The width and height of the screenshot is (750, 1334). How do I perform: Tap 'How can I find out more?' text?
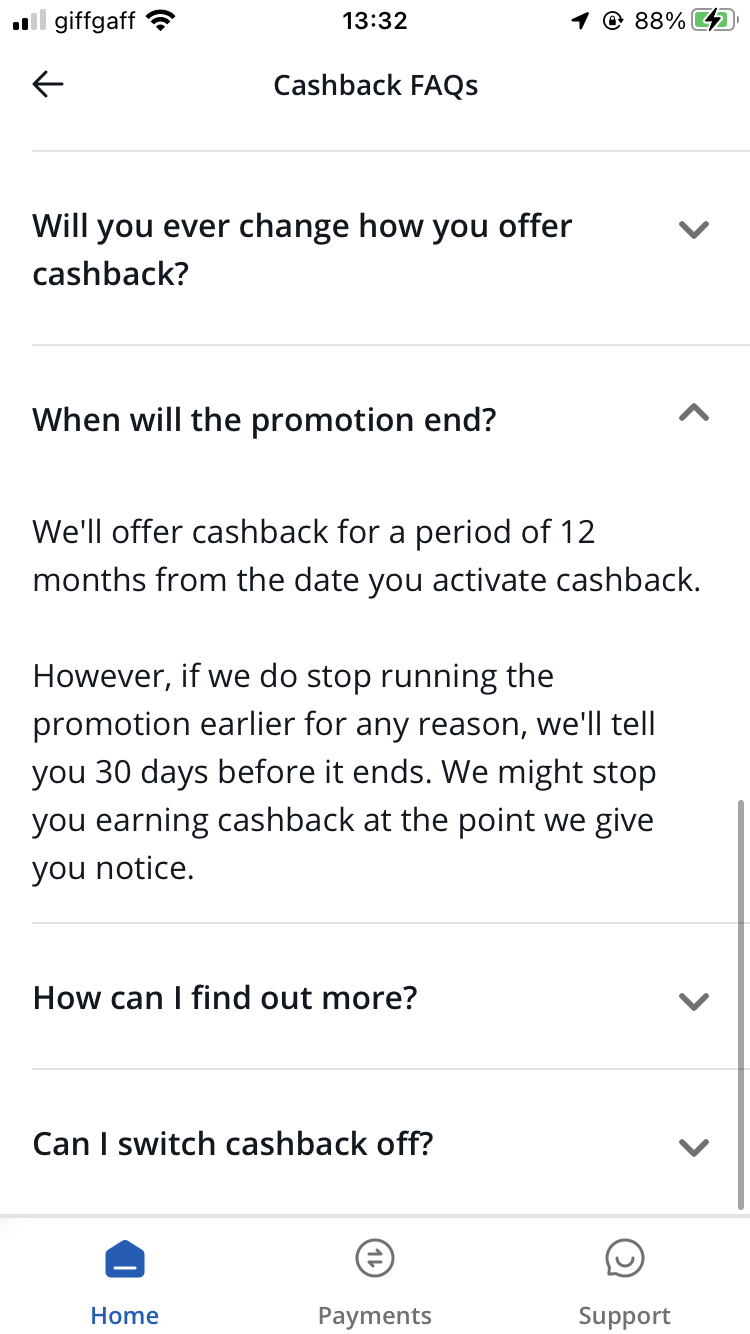pos(225,997)
